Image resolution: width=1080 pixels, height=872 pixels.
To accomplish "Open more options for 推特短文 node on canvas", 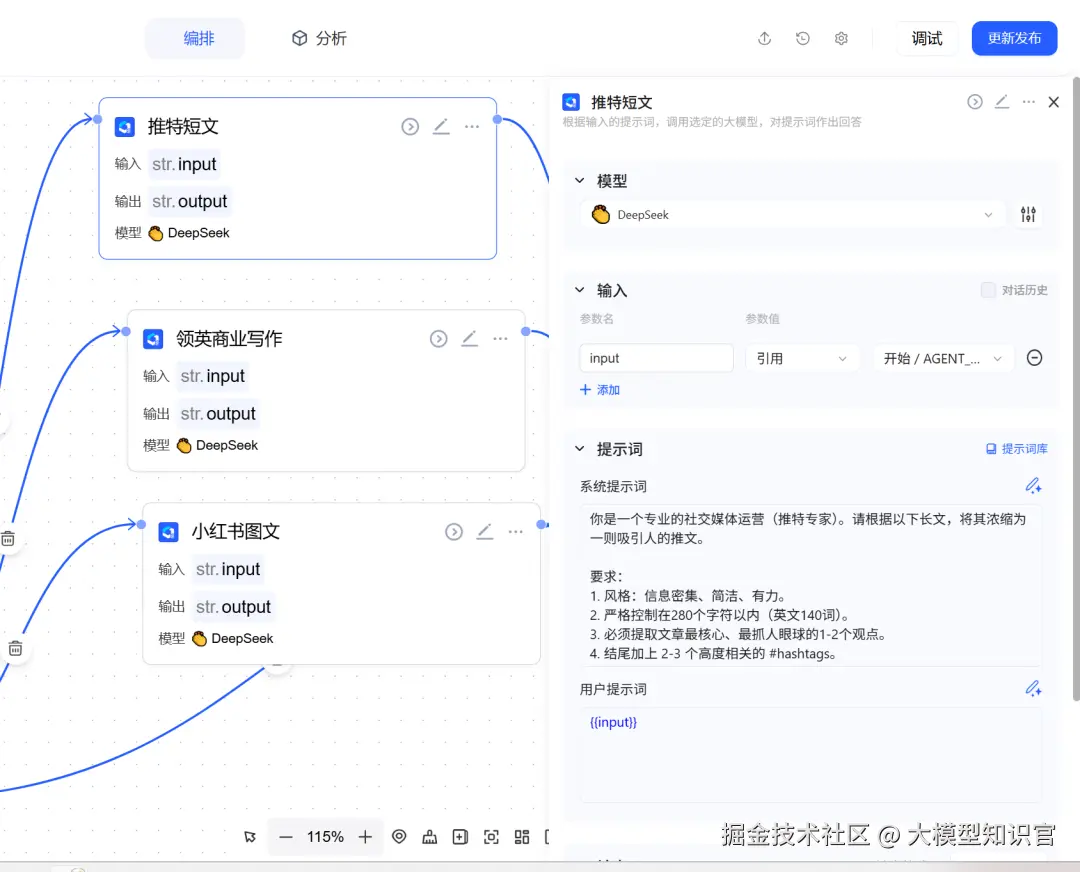I will point(472,127).
